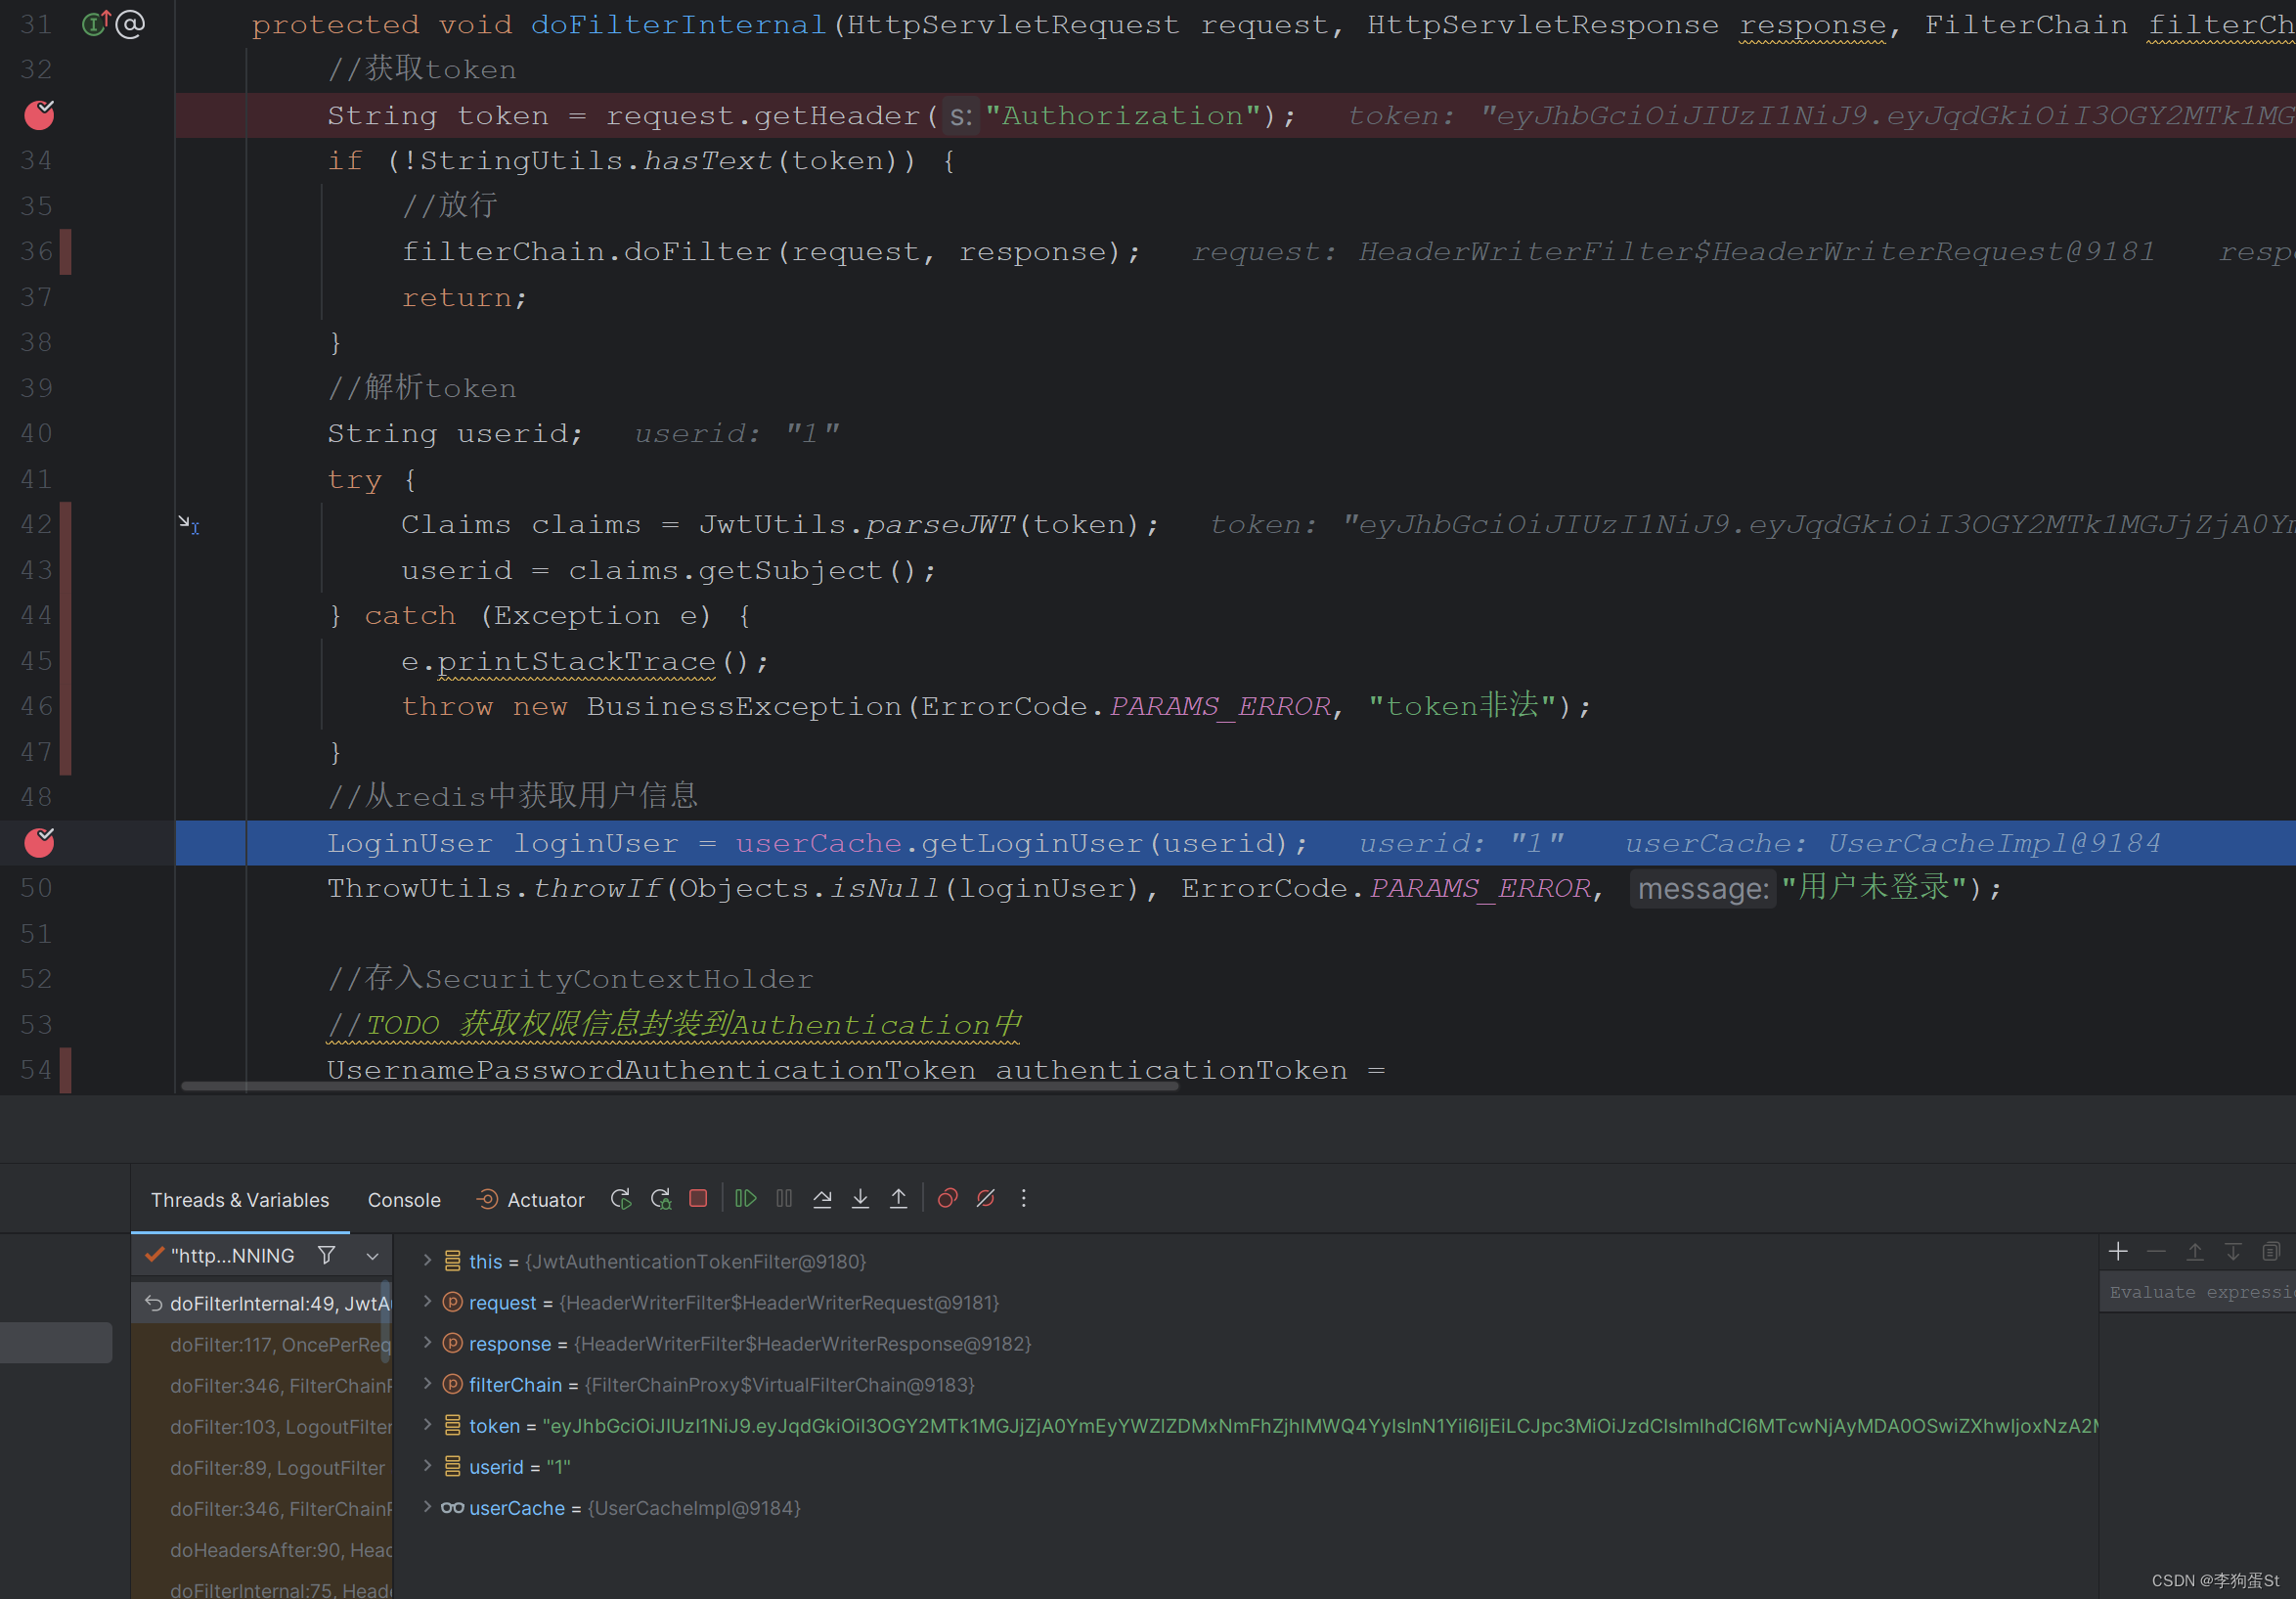2296x1599 pixels.
Task: Click the smart step gutter icon on line 42
Action: 189,524
